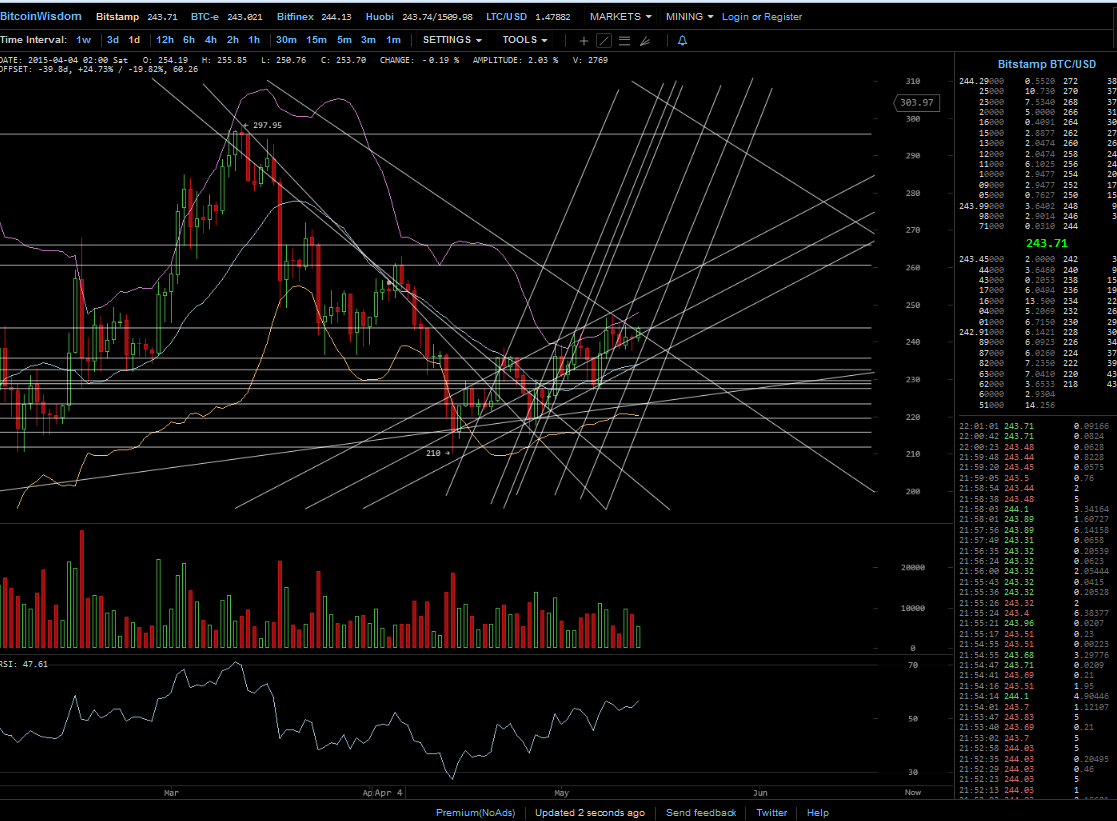Set time interval to 6h
This screenshot has height=821, width=1117.
[189, 40]
